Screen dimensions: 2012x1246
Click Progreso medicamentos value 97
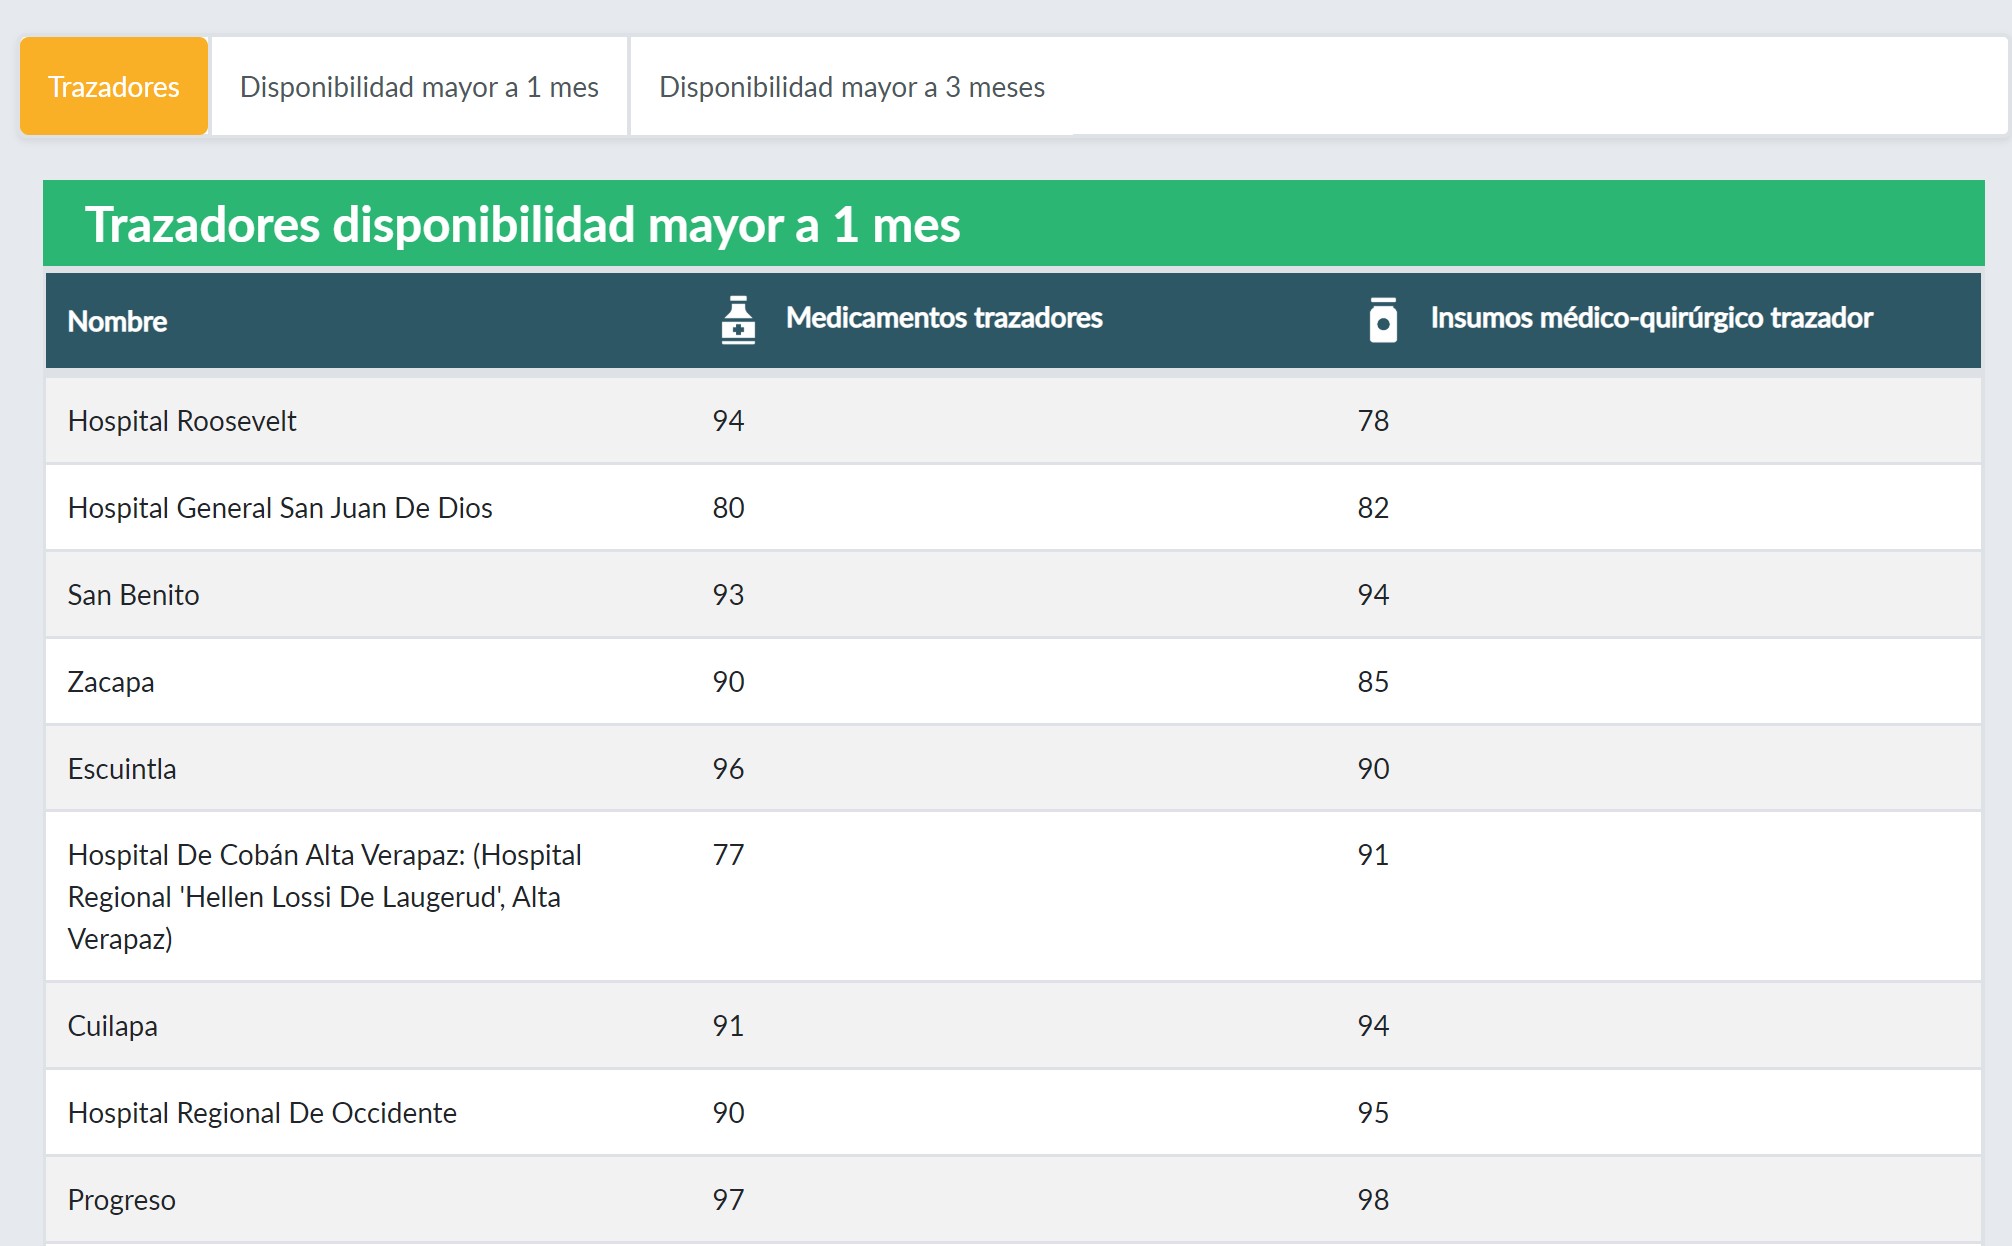coord(728,1200)
